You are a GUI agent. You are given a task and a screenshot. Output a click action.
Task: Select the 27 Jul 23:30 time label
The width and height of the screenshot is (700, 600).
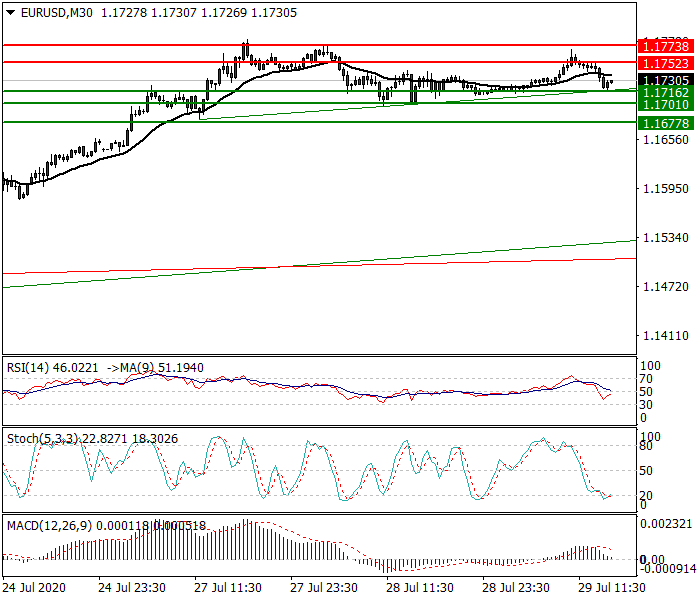point(324,588)
